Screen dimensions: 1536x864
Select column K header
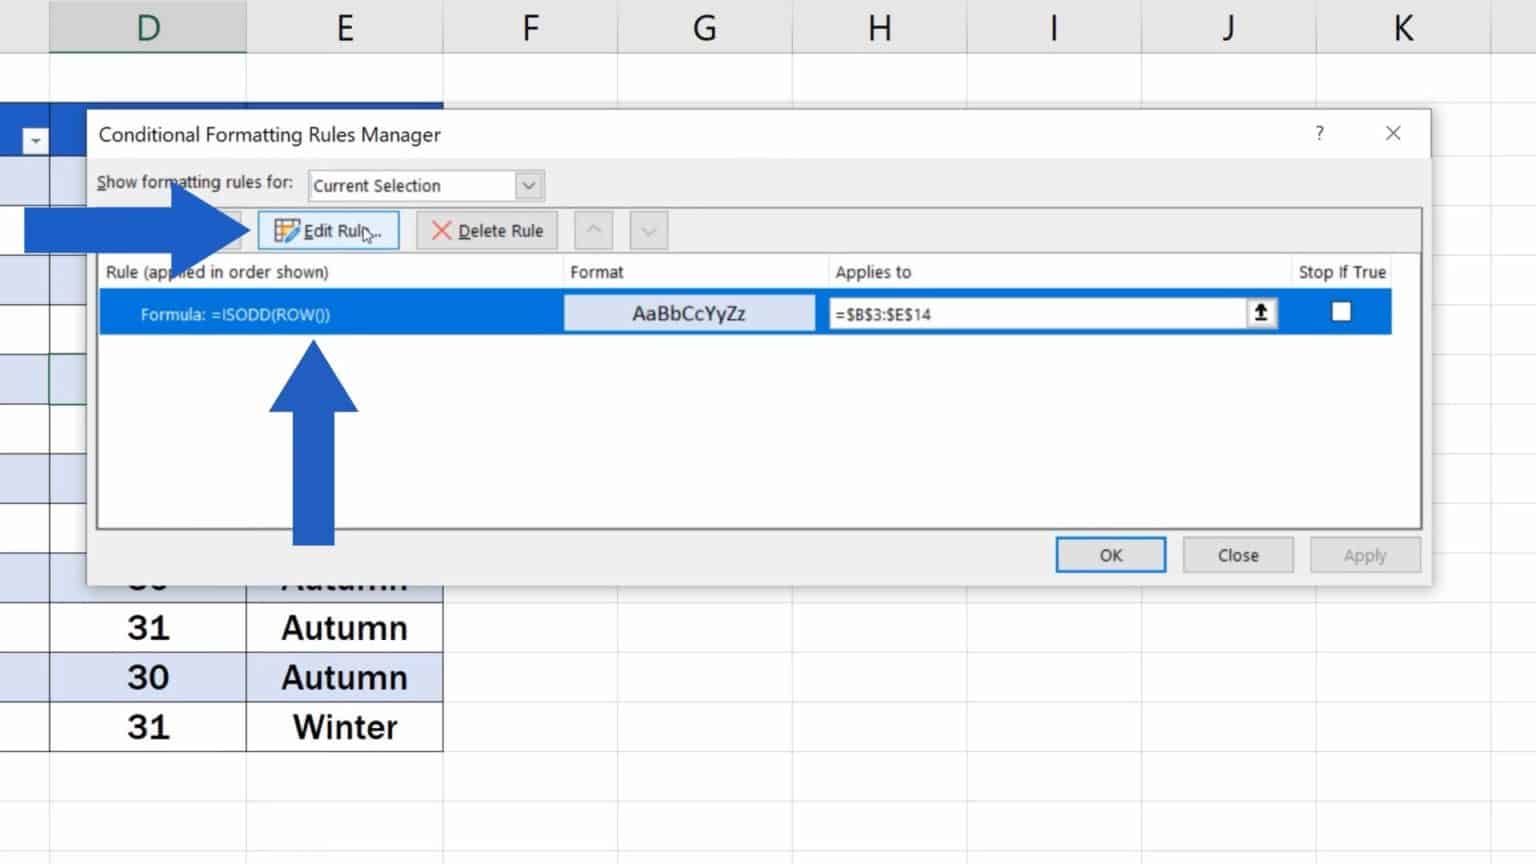coord(1403,27)
